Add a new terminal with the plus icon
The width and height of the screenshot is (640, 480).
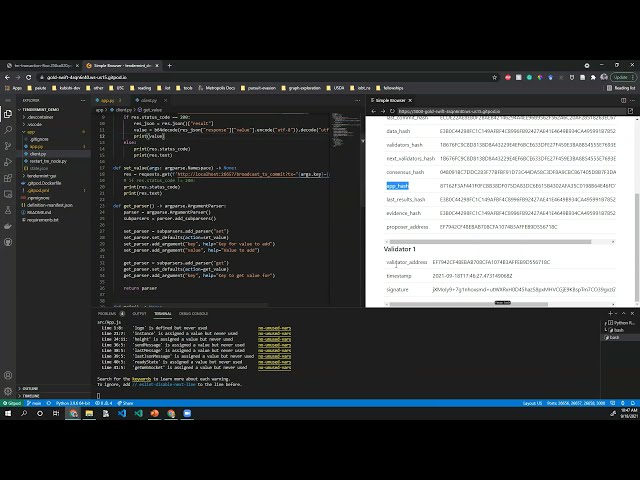pyautogui.click(x=610, y=313)
